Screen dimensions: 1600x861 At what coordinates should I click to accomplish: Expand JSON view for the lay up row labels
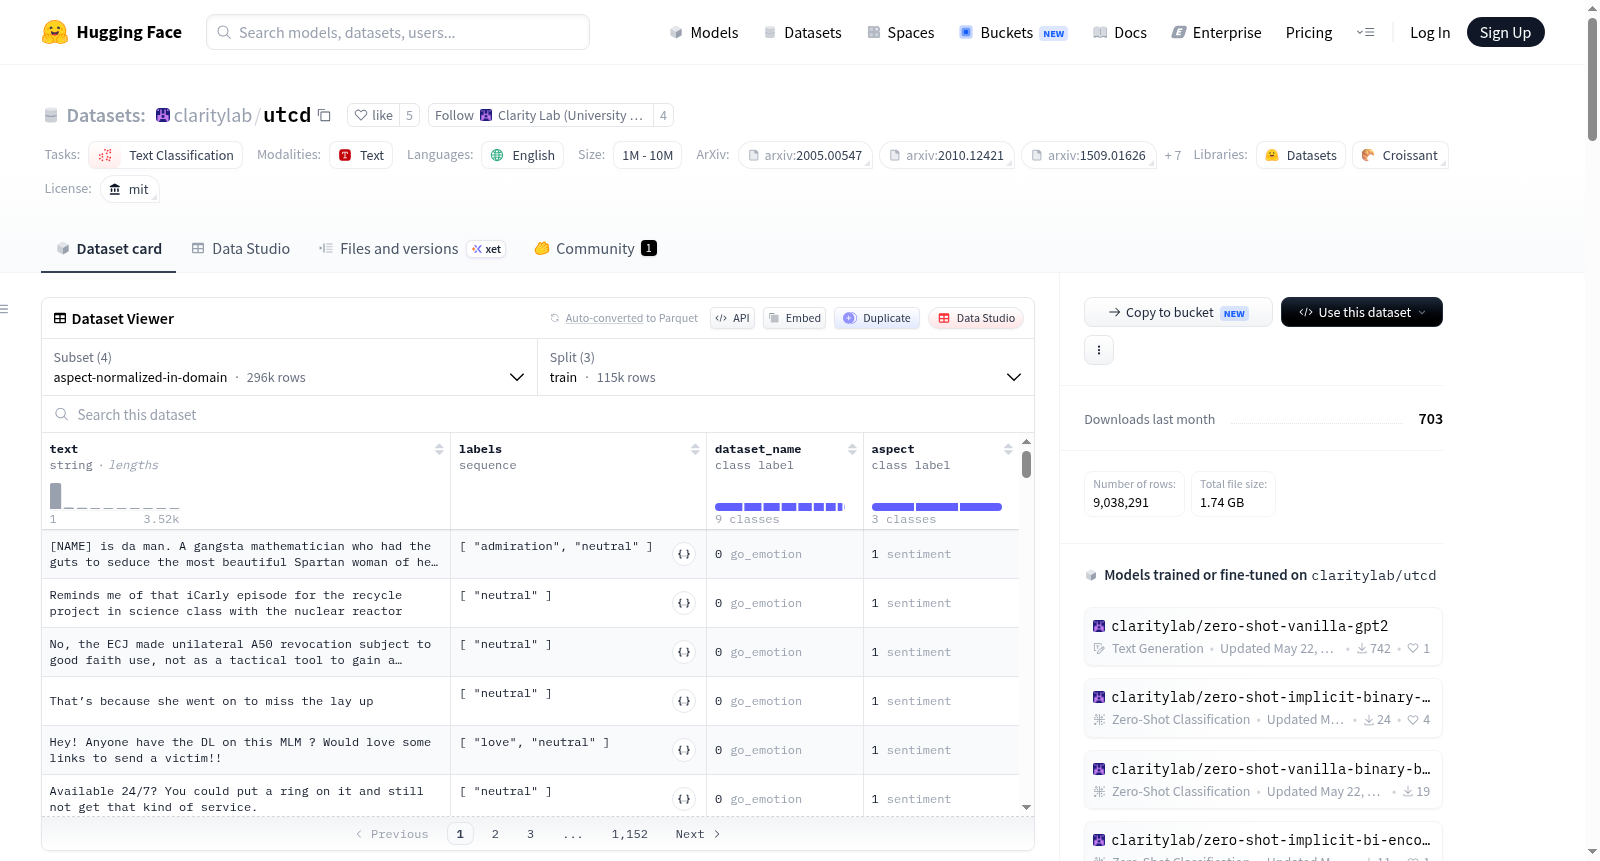tap(684, 701)
